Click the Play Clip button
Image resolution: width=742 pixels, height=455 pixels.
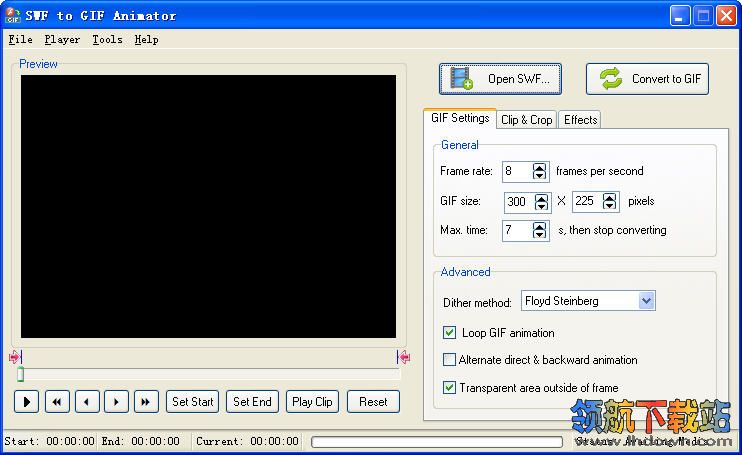(312, 402)
